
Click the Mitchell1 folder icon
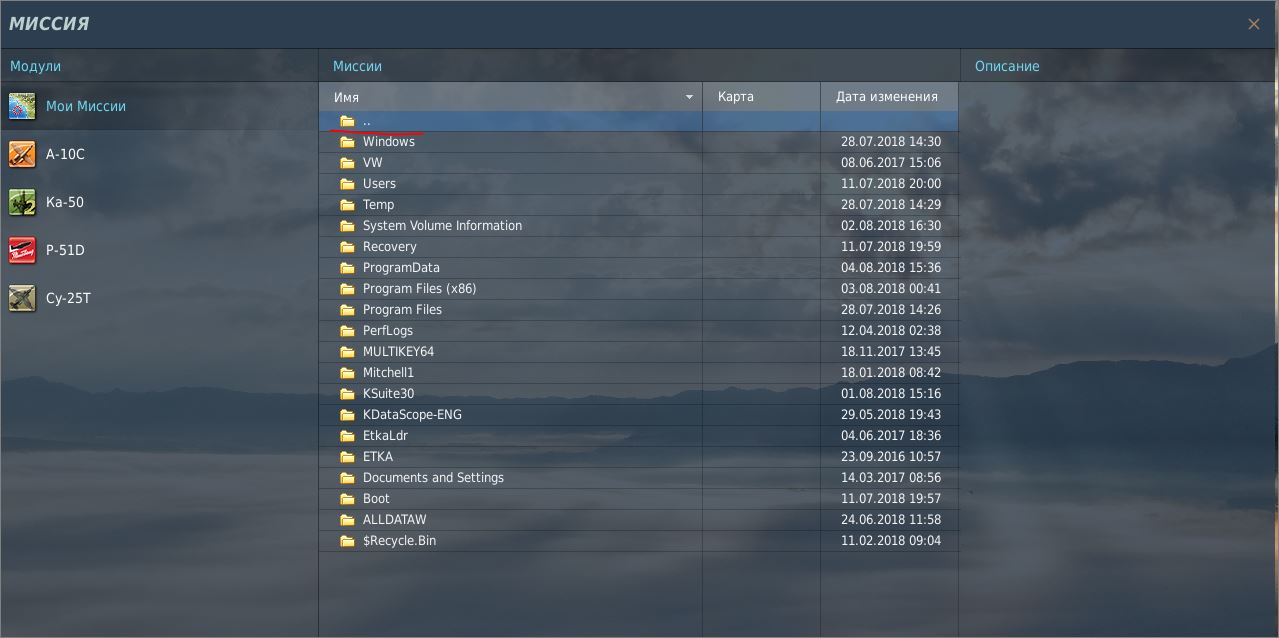pyautogui.click(x=347, y=373)
